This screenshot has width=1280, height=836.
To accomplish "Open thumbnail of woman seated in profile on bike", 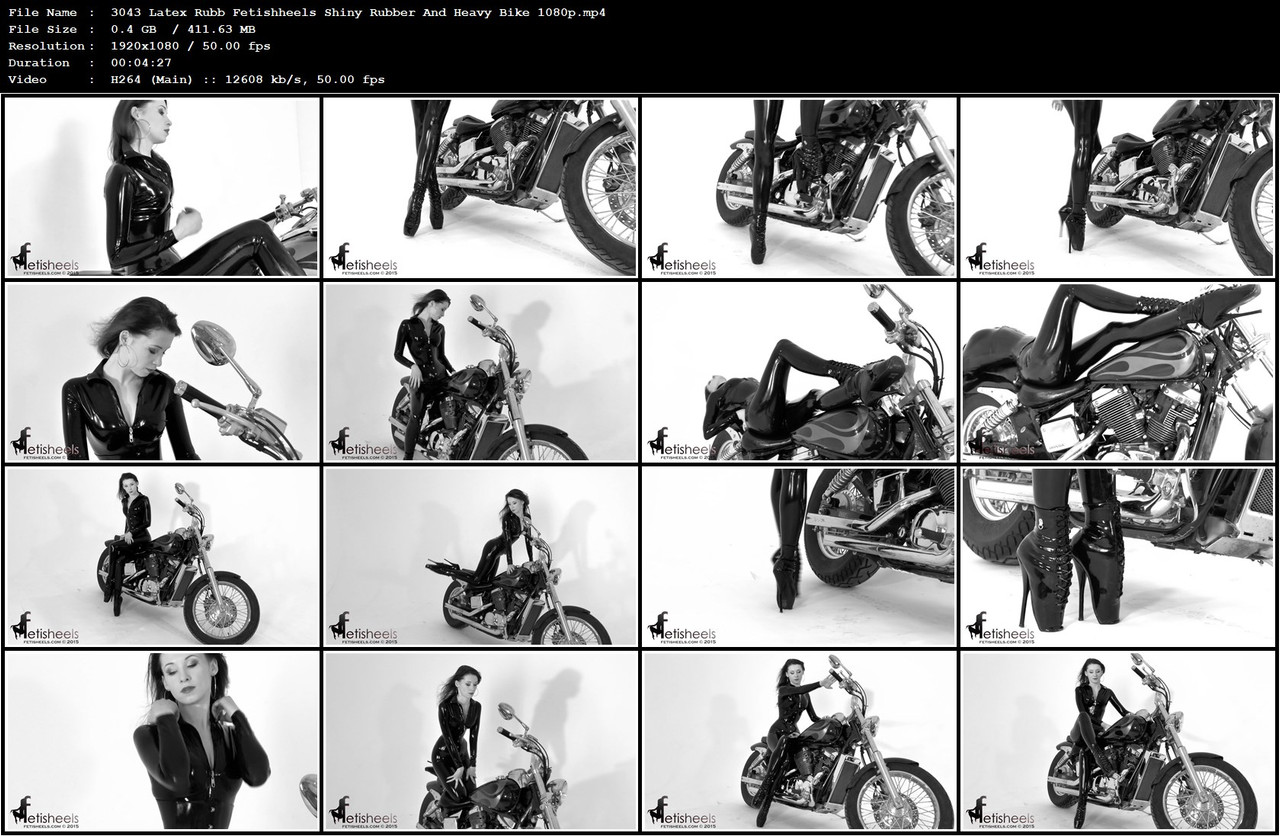I will [162, 186].
